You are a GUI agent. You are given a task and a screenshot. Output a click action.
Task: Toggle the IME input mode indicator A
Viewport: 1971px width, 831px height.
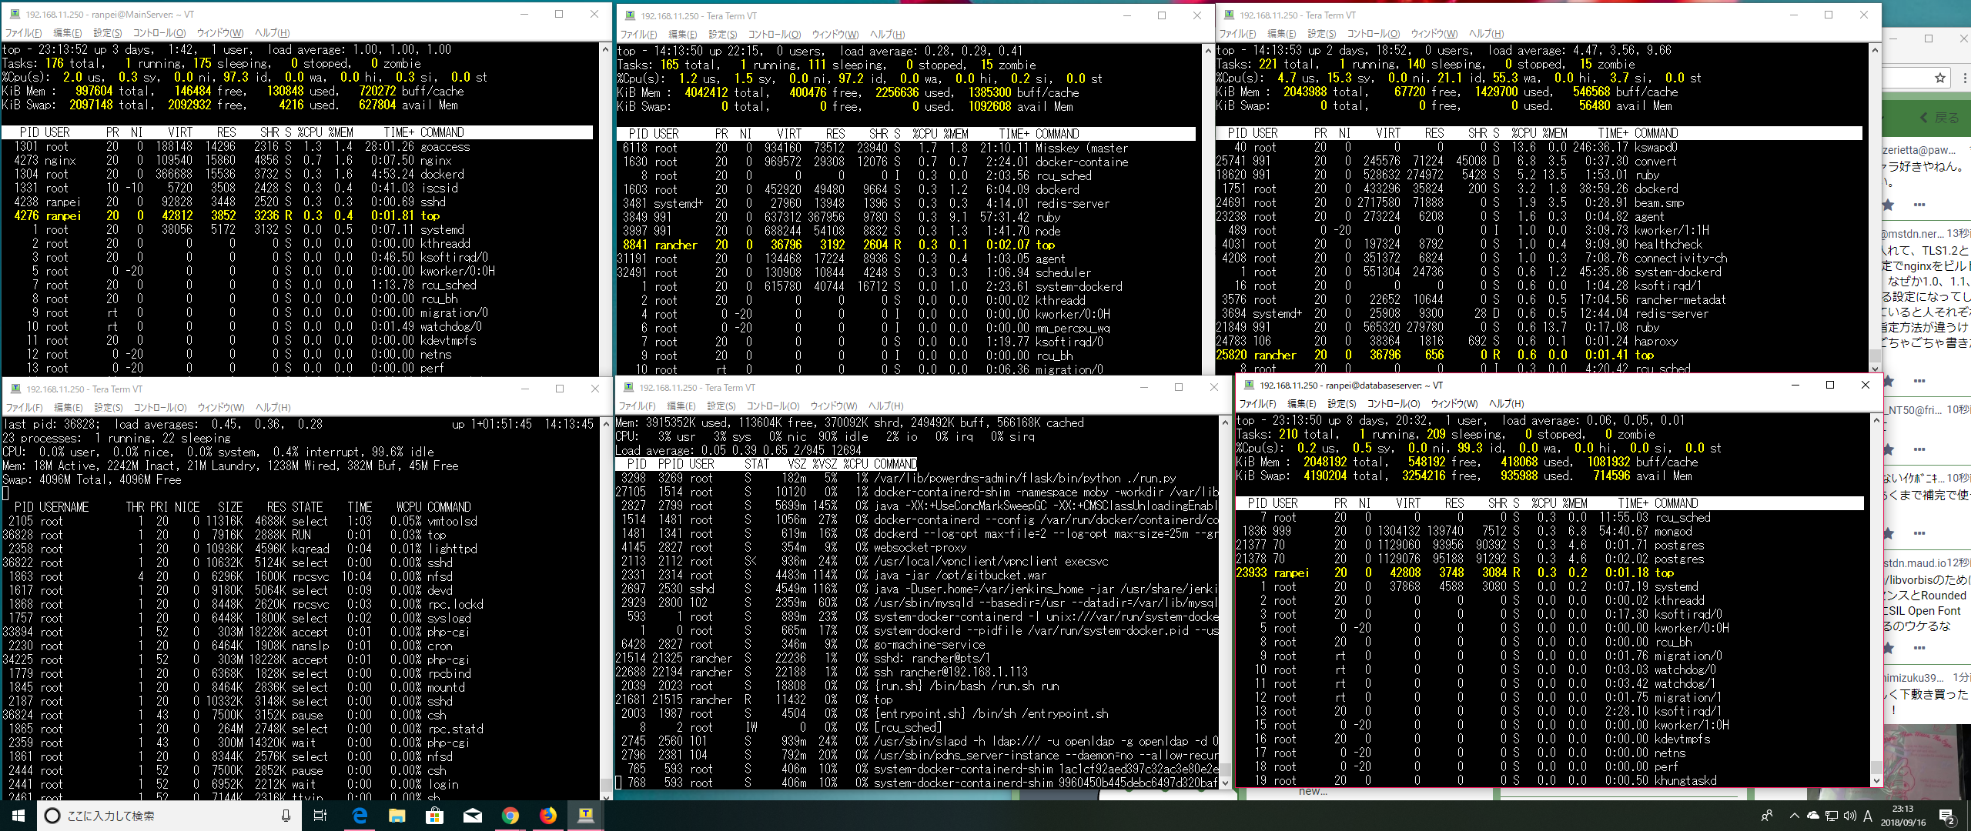tap(1868, 816)
